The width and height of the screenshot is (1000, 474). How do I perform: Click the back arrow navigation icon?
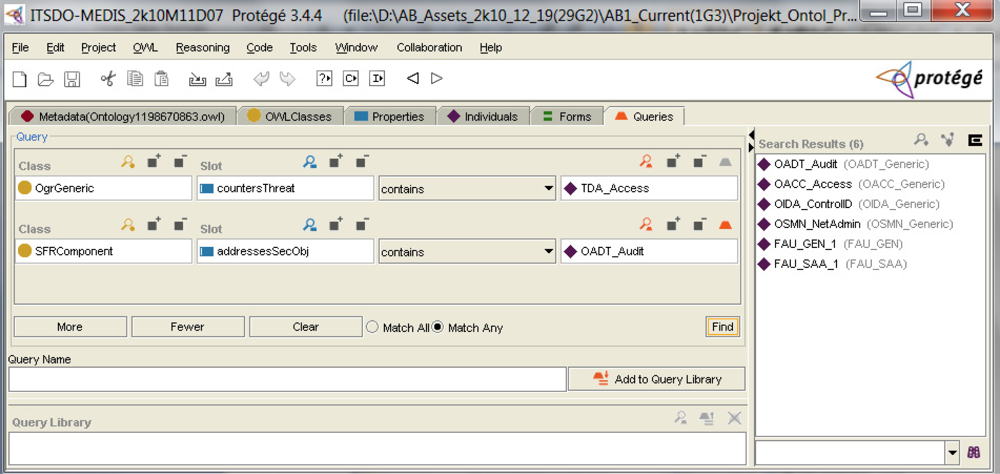coord(412,79)
